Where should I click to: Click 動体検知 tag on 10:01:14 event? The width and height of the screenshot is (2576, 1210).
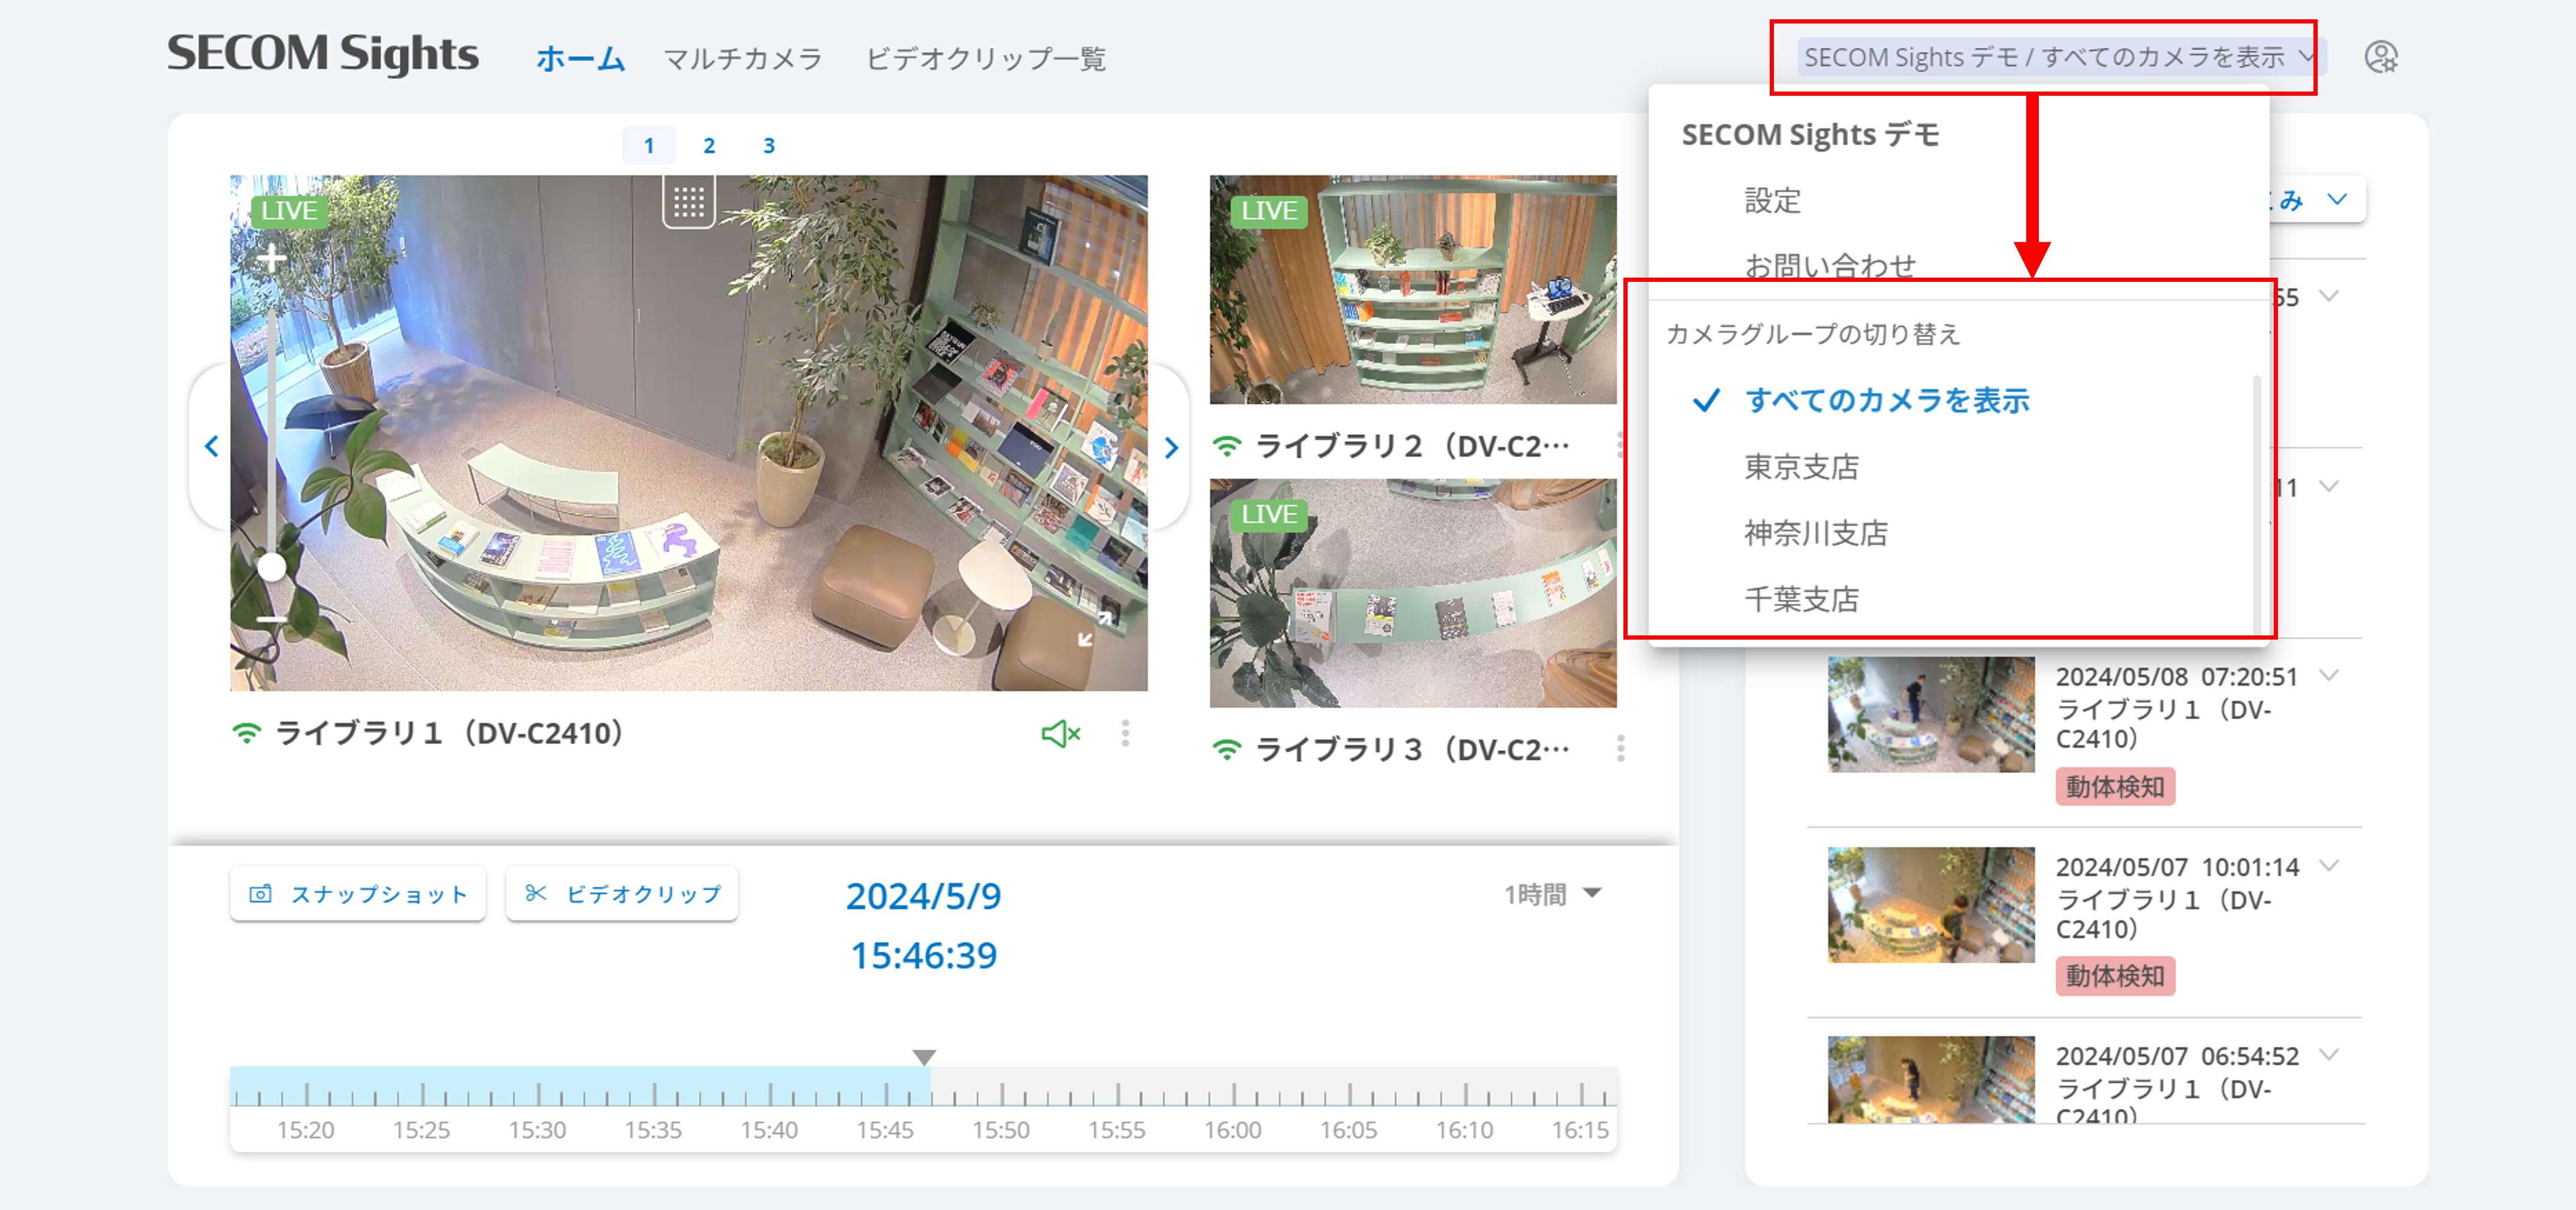point(2114,976)
